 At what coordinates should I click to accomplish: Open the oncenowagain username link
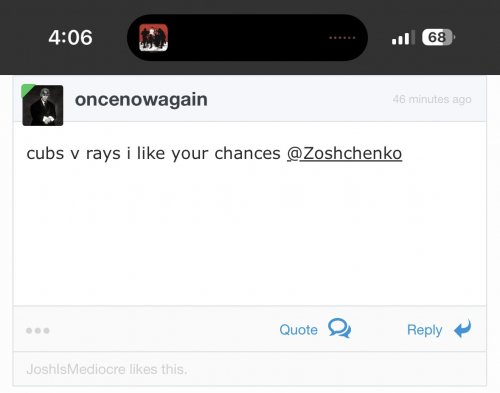point(141,99)
